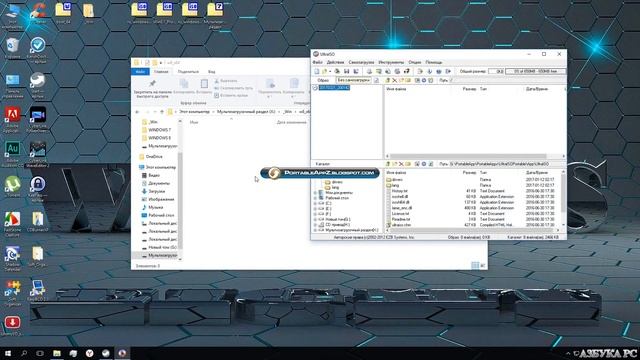Click the Save As icon in UltraISO toolbar
Viewport: 640px width, 360px height.
coord(356,71)
